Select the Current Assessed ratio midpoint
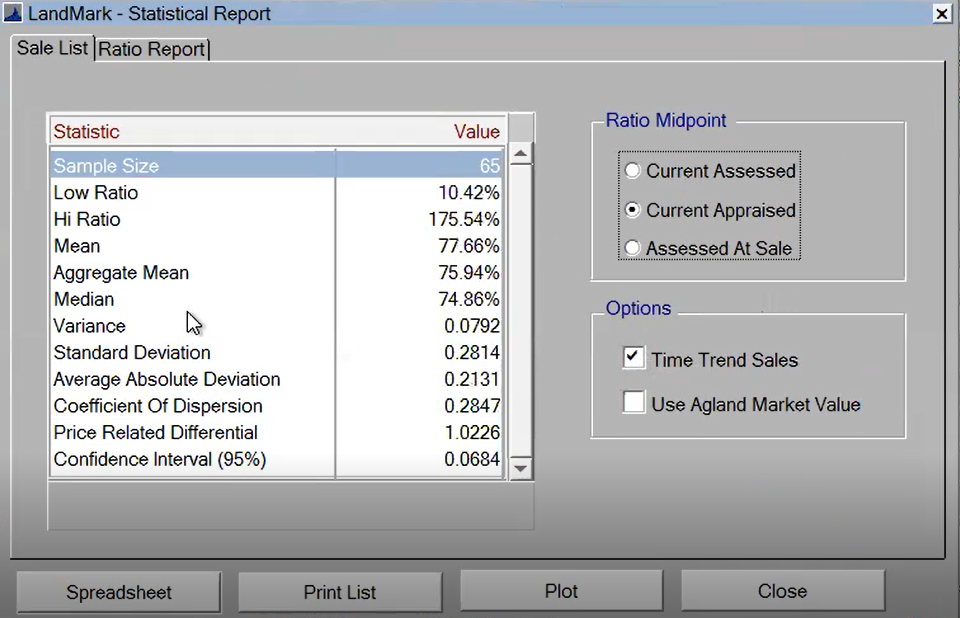The width and height of the screenshot is (960, 618). (x=632, y=171)
